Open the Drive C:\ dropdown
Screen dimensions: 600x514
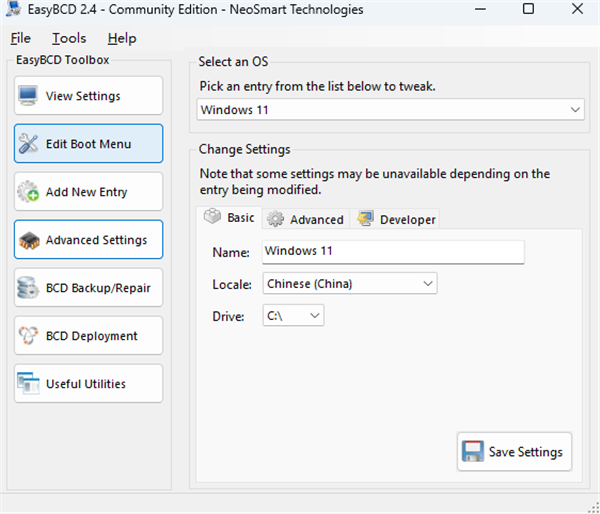[293, 316]
